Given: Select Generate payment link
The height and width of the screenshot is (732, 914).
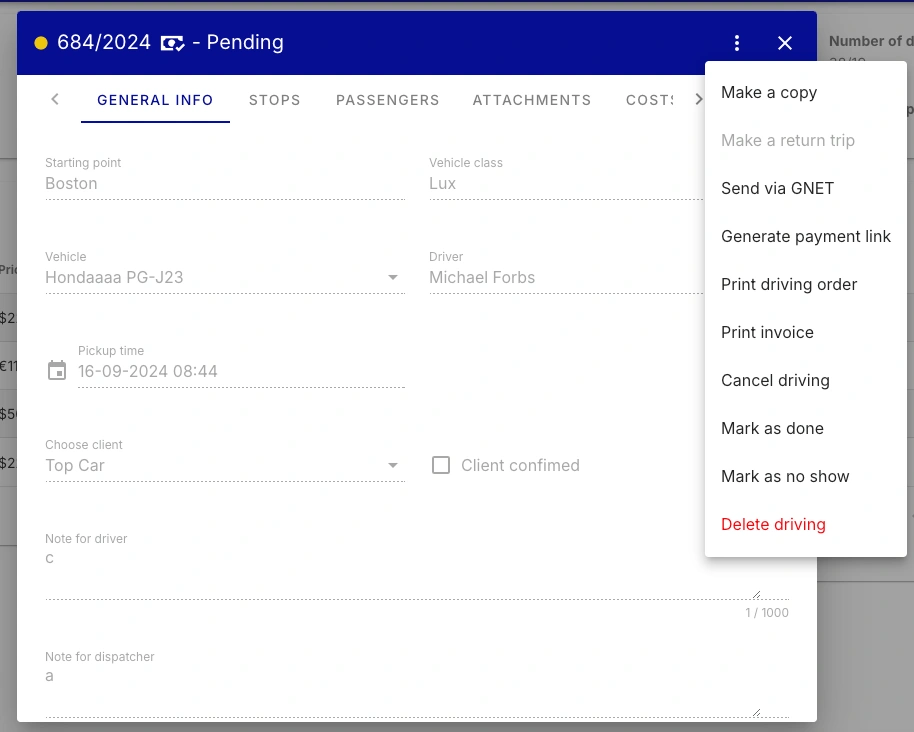Looking at the screenshot, I should (805, 236).
